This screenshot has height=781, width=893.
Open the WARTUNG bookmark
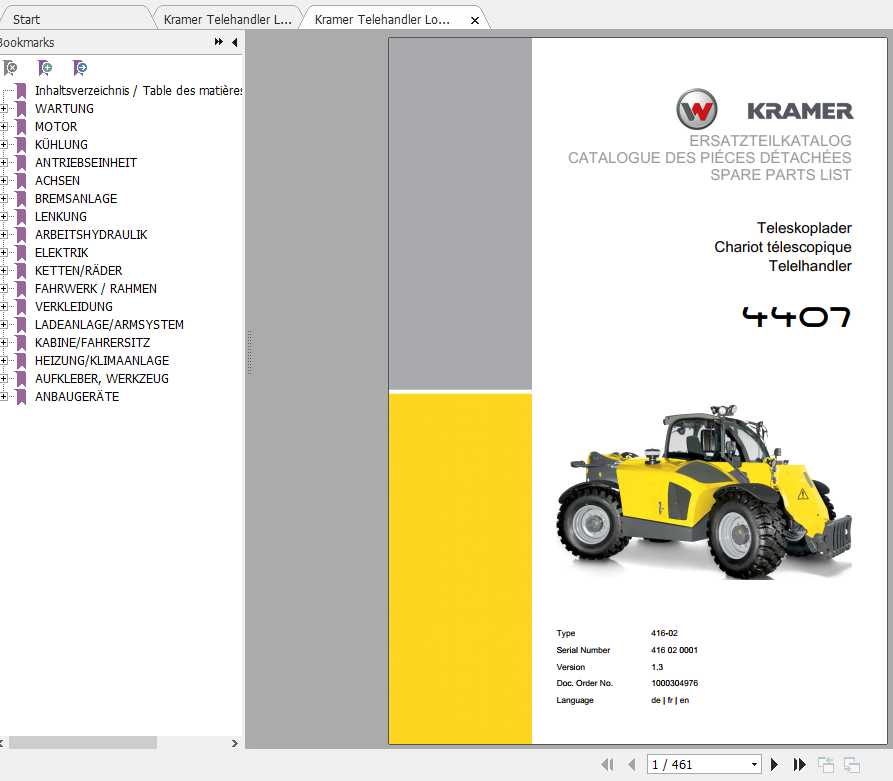pyautogui.click(x=64, y=108)
